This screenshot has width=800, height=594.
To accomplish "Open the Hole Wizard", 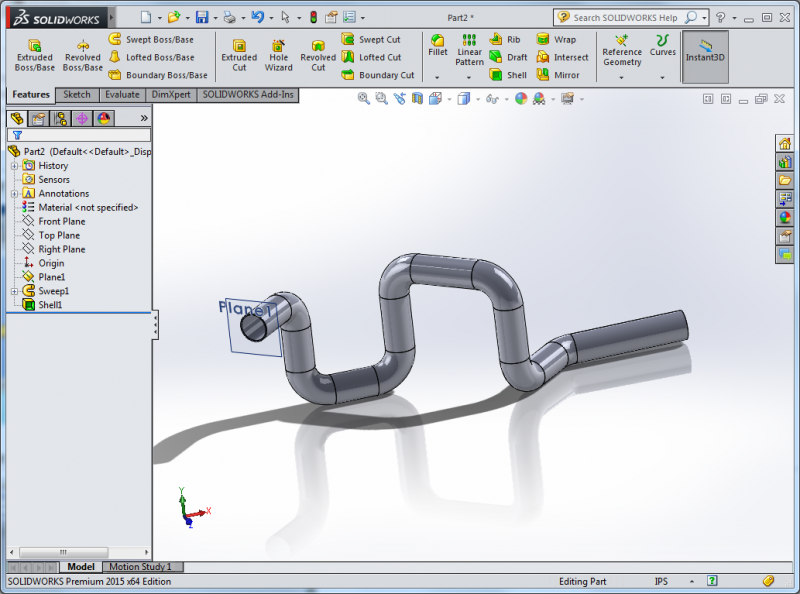I will [278, 55].
